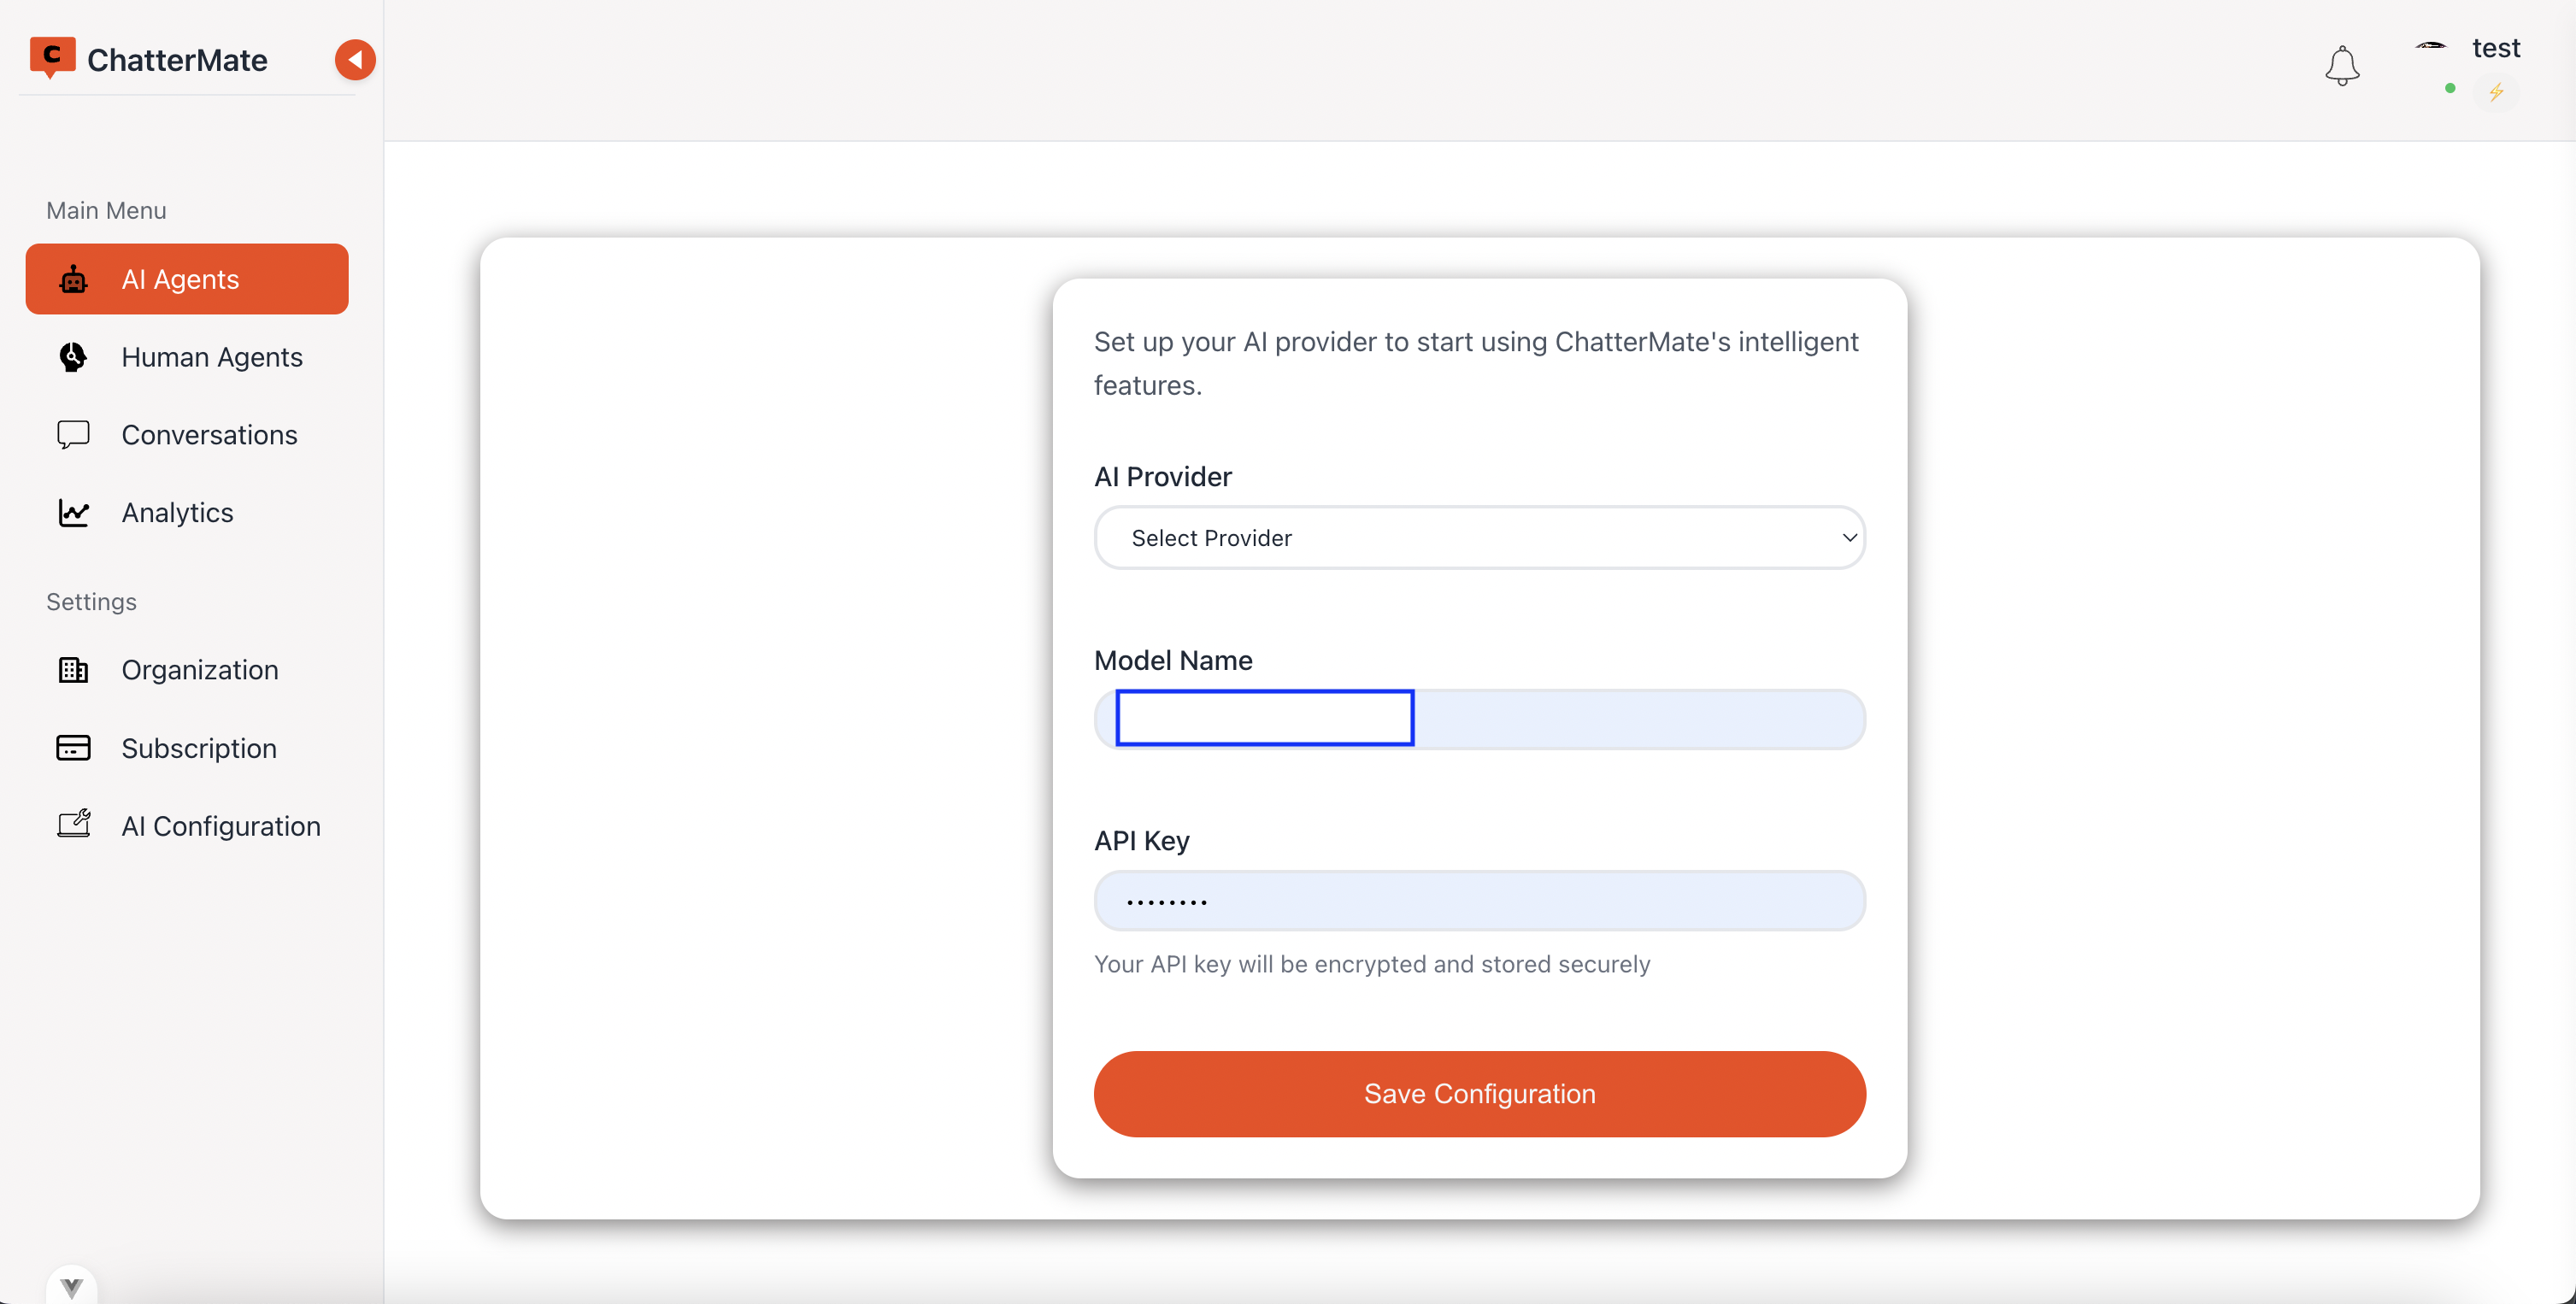This screenshot has width=2576, height=1304.
Task: Click the Model Name input field
Action: pyautogui.click(x=1264, y=717)
